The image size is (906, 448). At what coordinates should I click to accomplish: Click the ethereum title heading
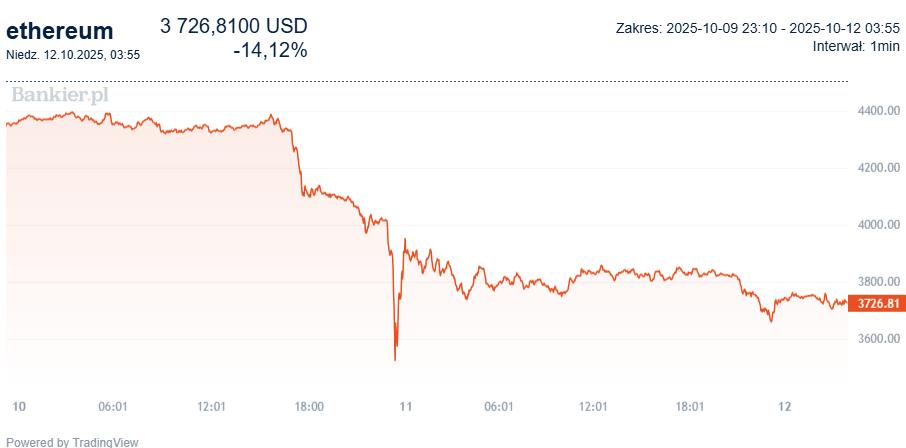click(60, 31)
